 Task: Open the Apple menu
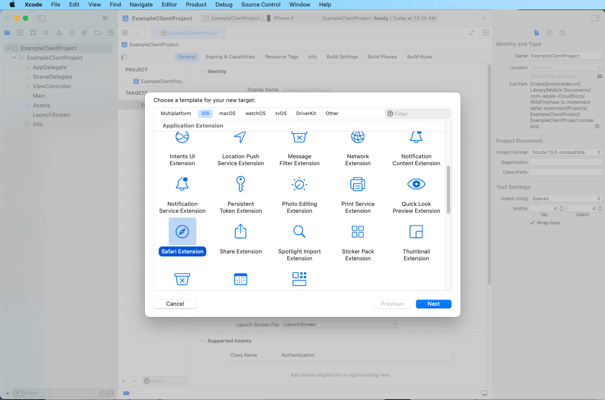pos(12,5)
